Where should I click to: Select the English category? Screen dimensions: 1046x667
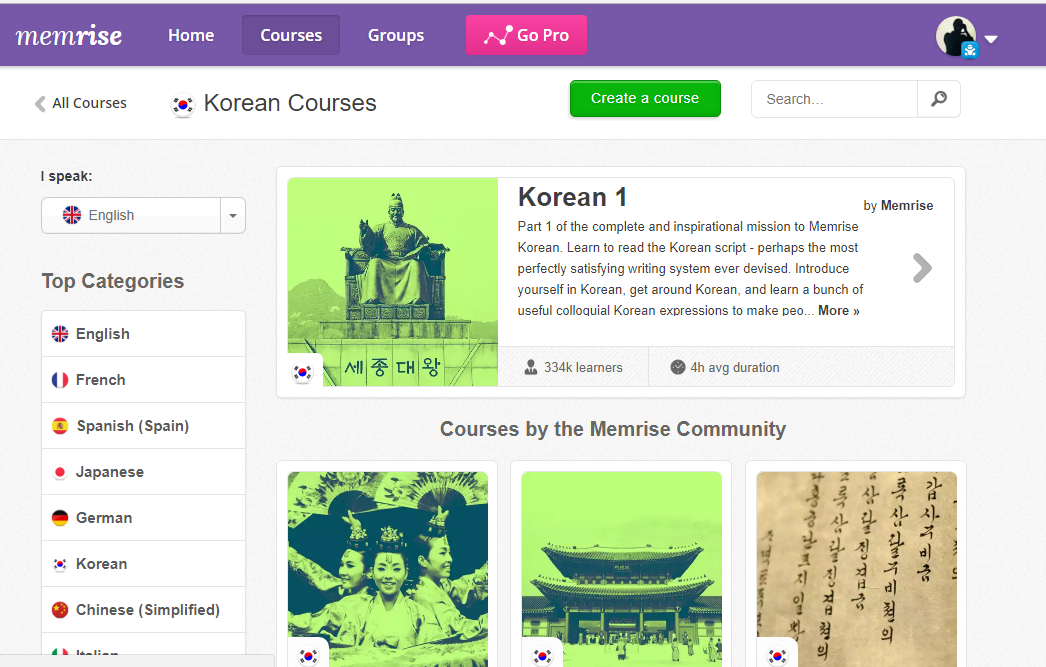[x=143, y=334]
